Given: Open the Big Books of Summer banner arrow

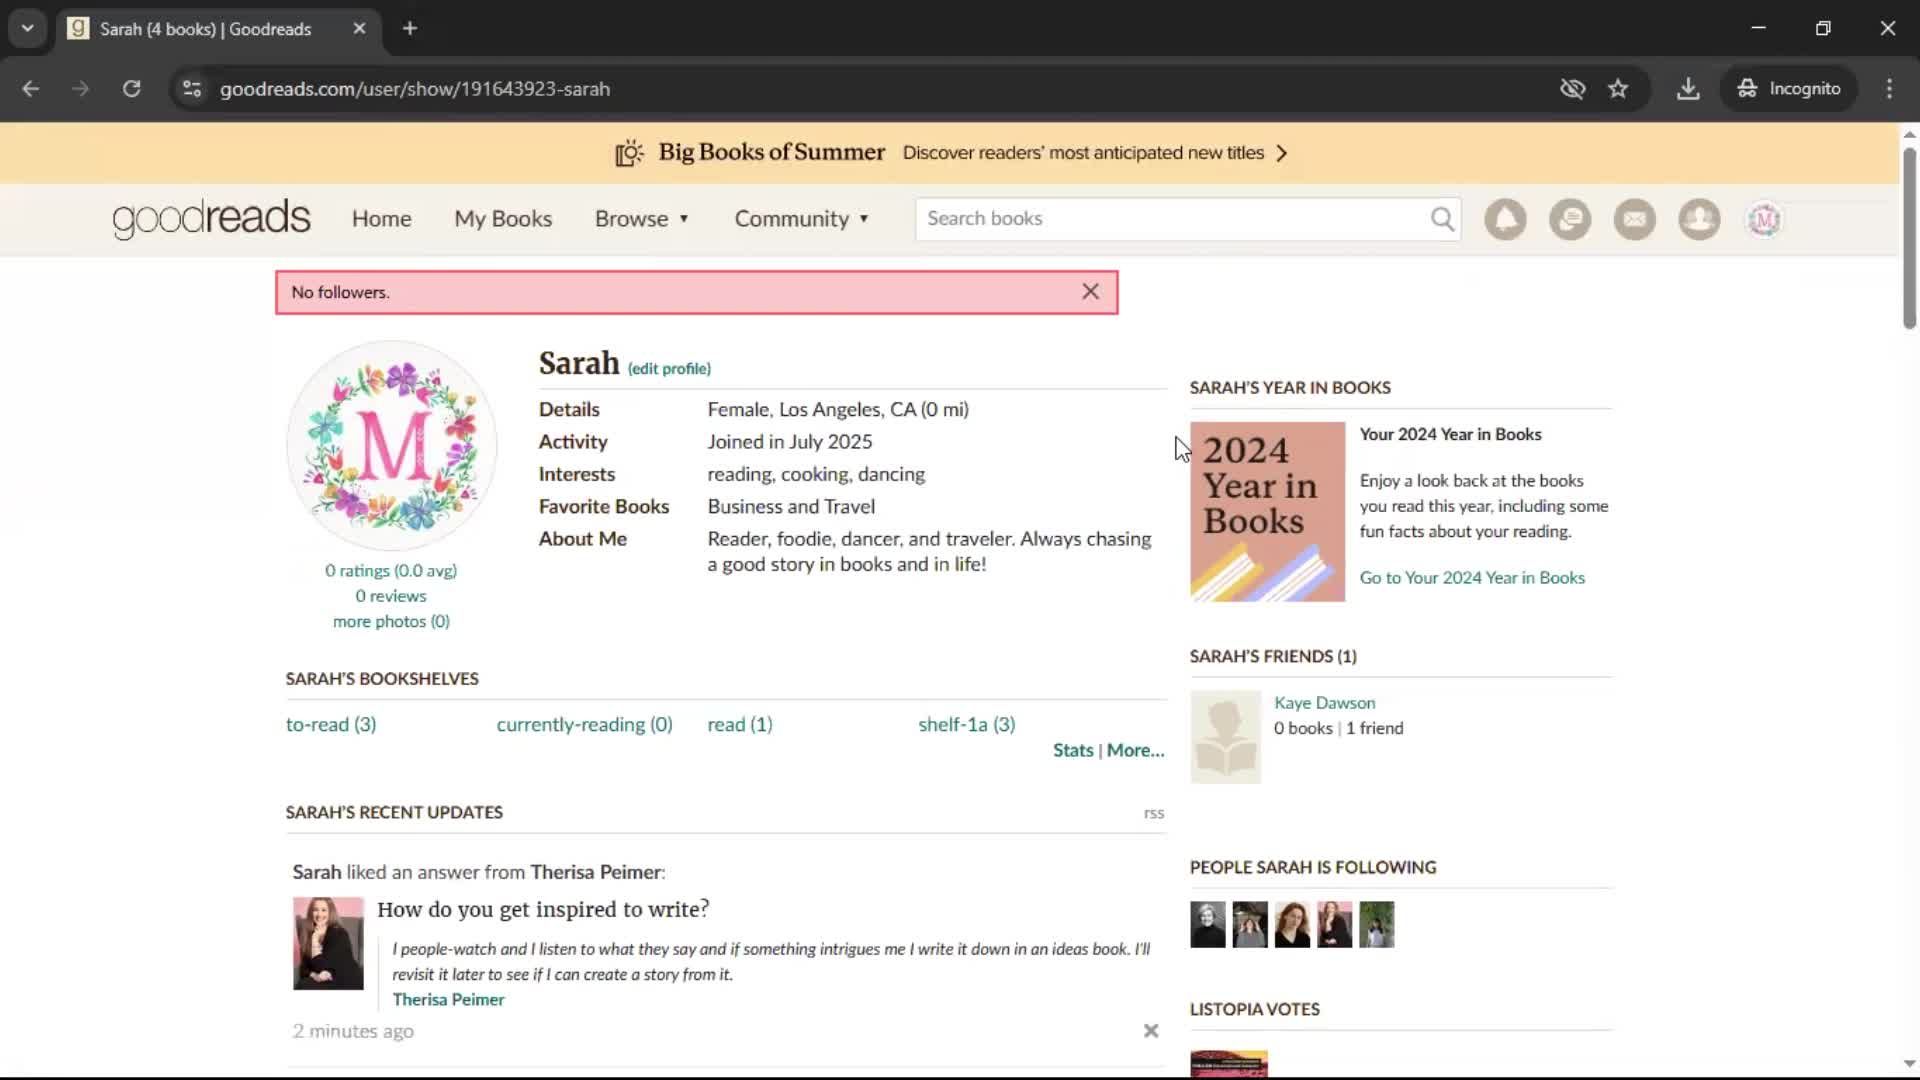Looking at the screenshot, I should tap(1282, 153).
